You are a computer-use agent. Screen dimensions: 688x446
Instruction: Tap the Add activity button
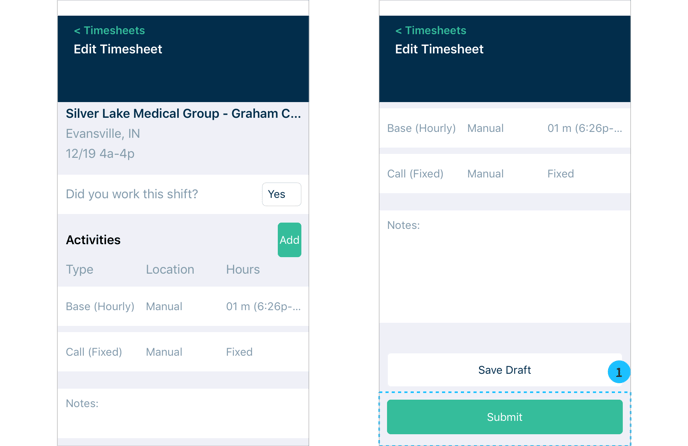289,240
